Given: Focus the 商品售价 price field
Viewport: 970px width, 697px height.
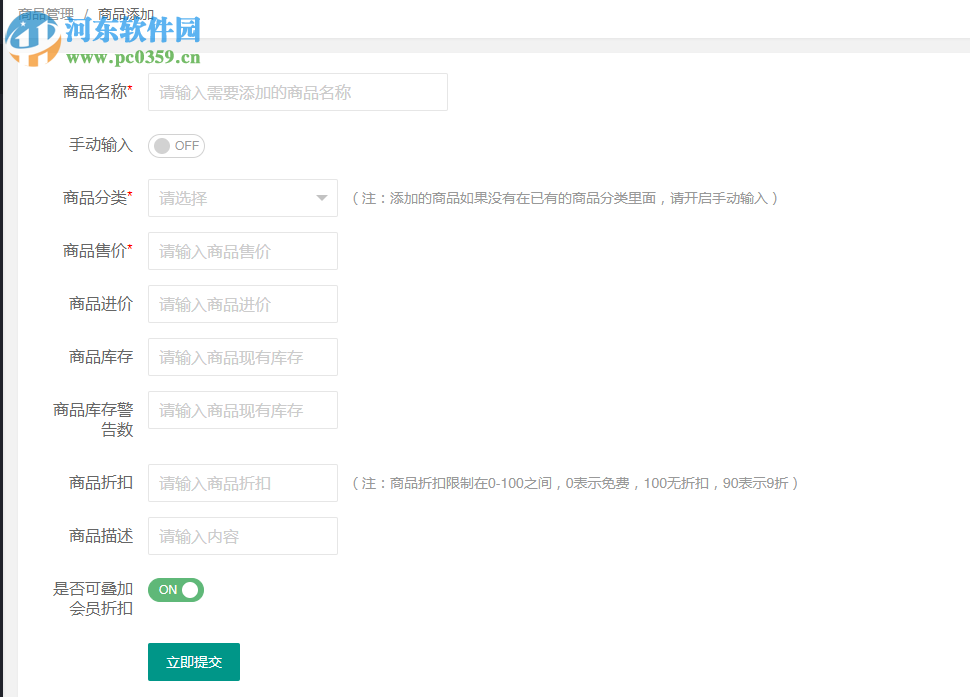Looking at the screenshot, I should pos(242,251).
